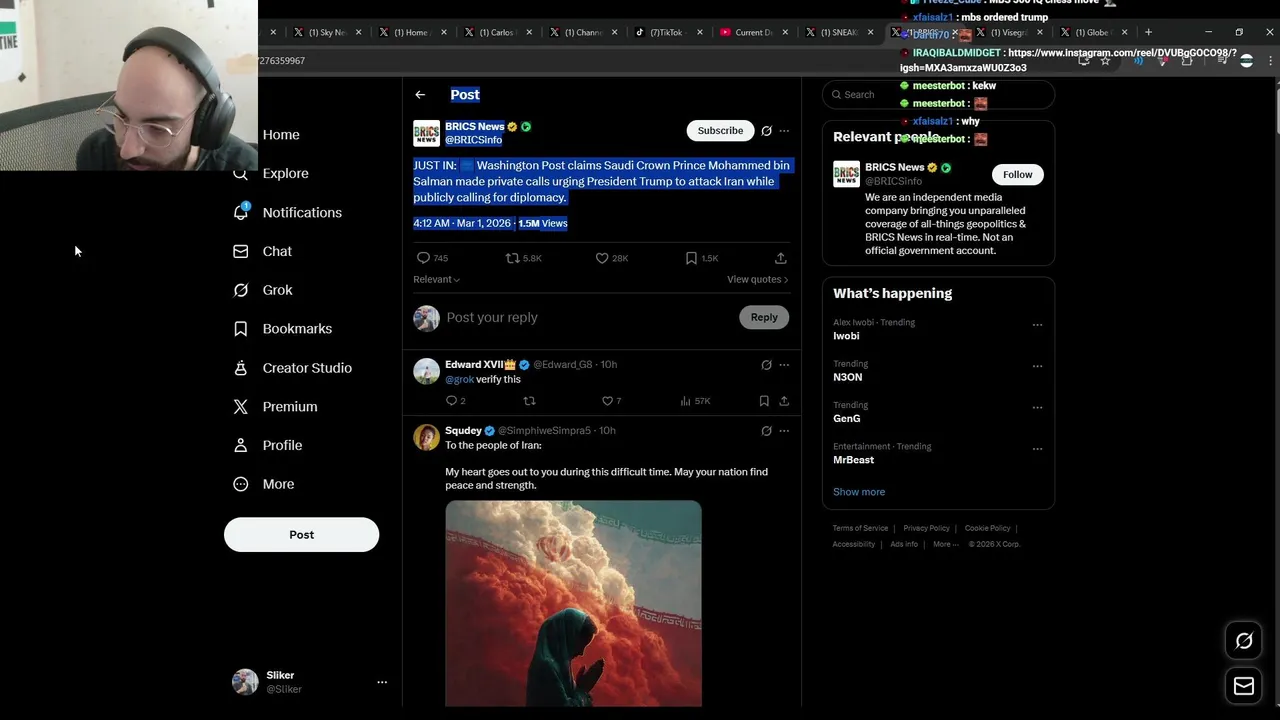Repost the BRICS News post (5.8K)

523,258
